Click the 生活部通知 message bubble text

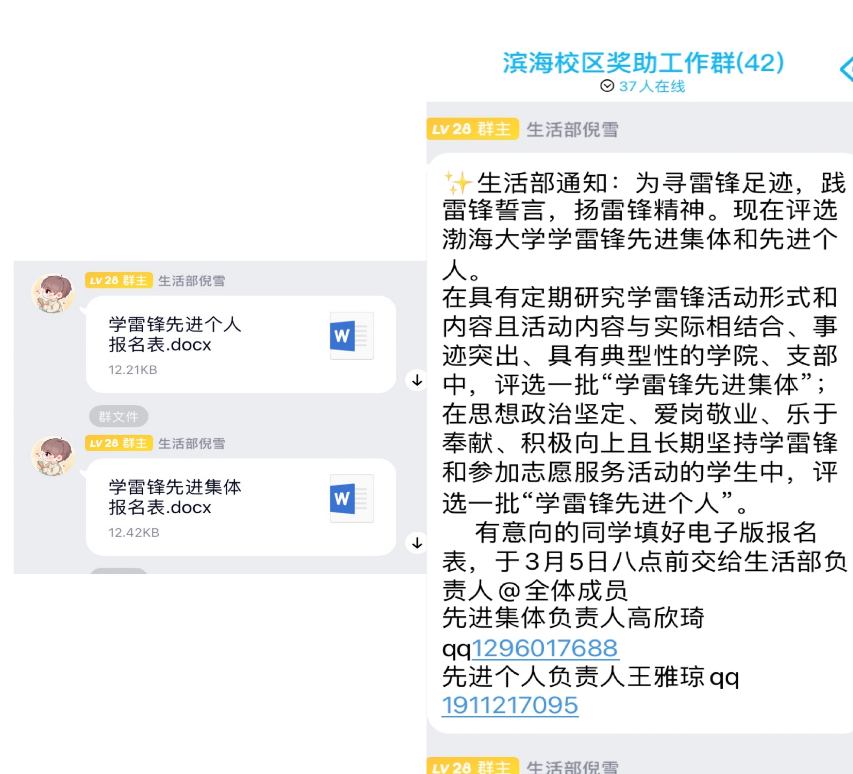coord(642,443)
